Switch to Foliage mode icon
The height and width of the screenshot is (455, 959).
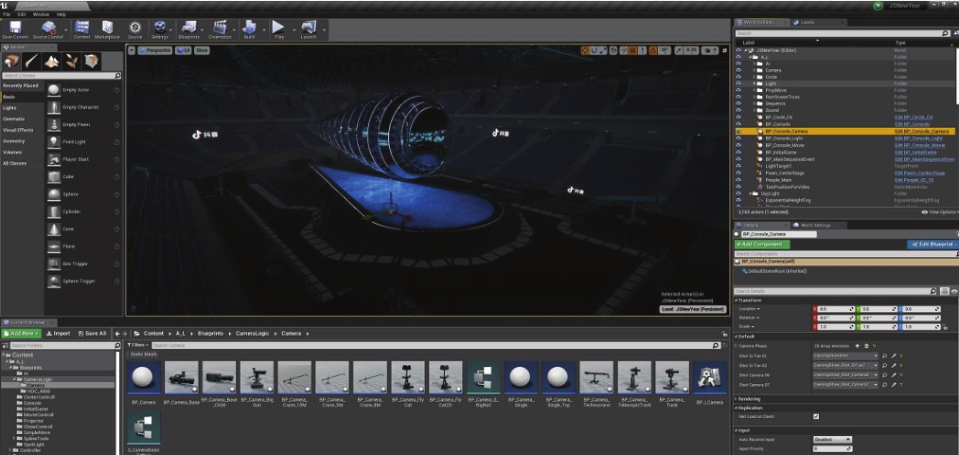tap(72, 61)
